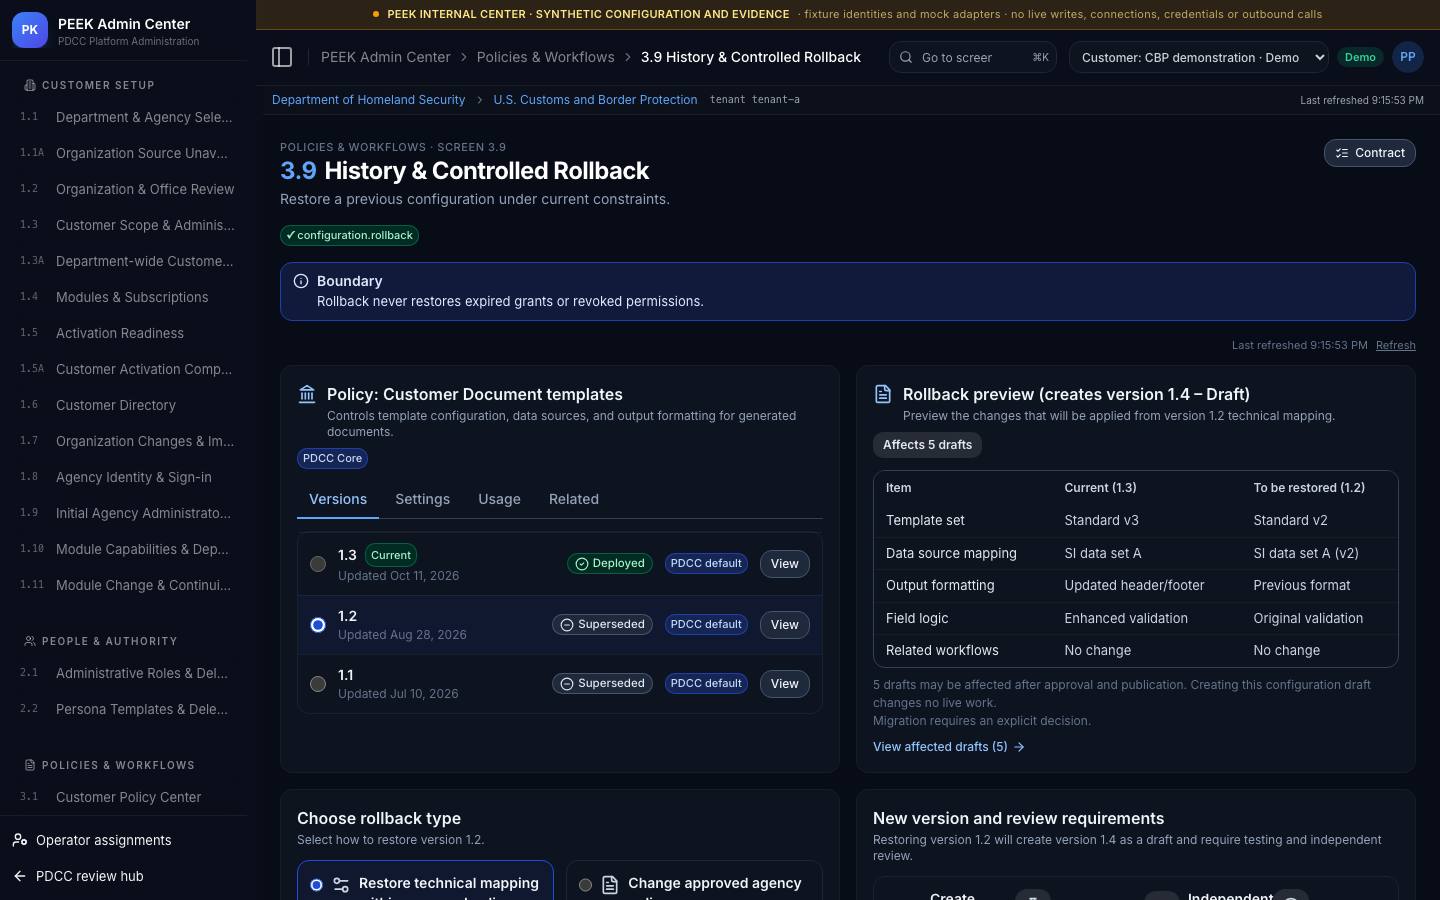
Task: Click the Contract button icon
Action: point(1342,153)
